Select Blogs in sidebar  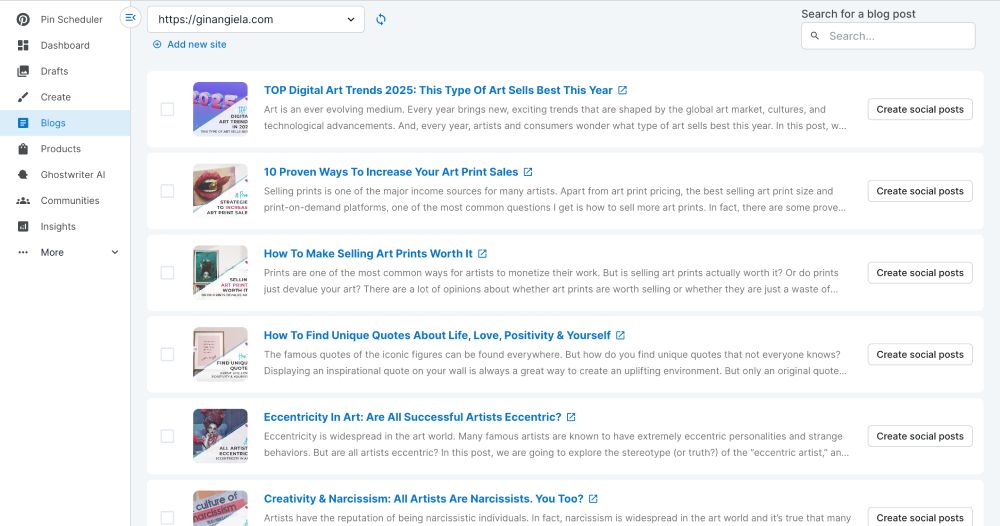pyautogui.click(x=65, y=123)
